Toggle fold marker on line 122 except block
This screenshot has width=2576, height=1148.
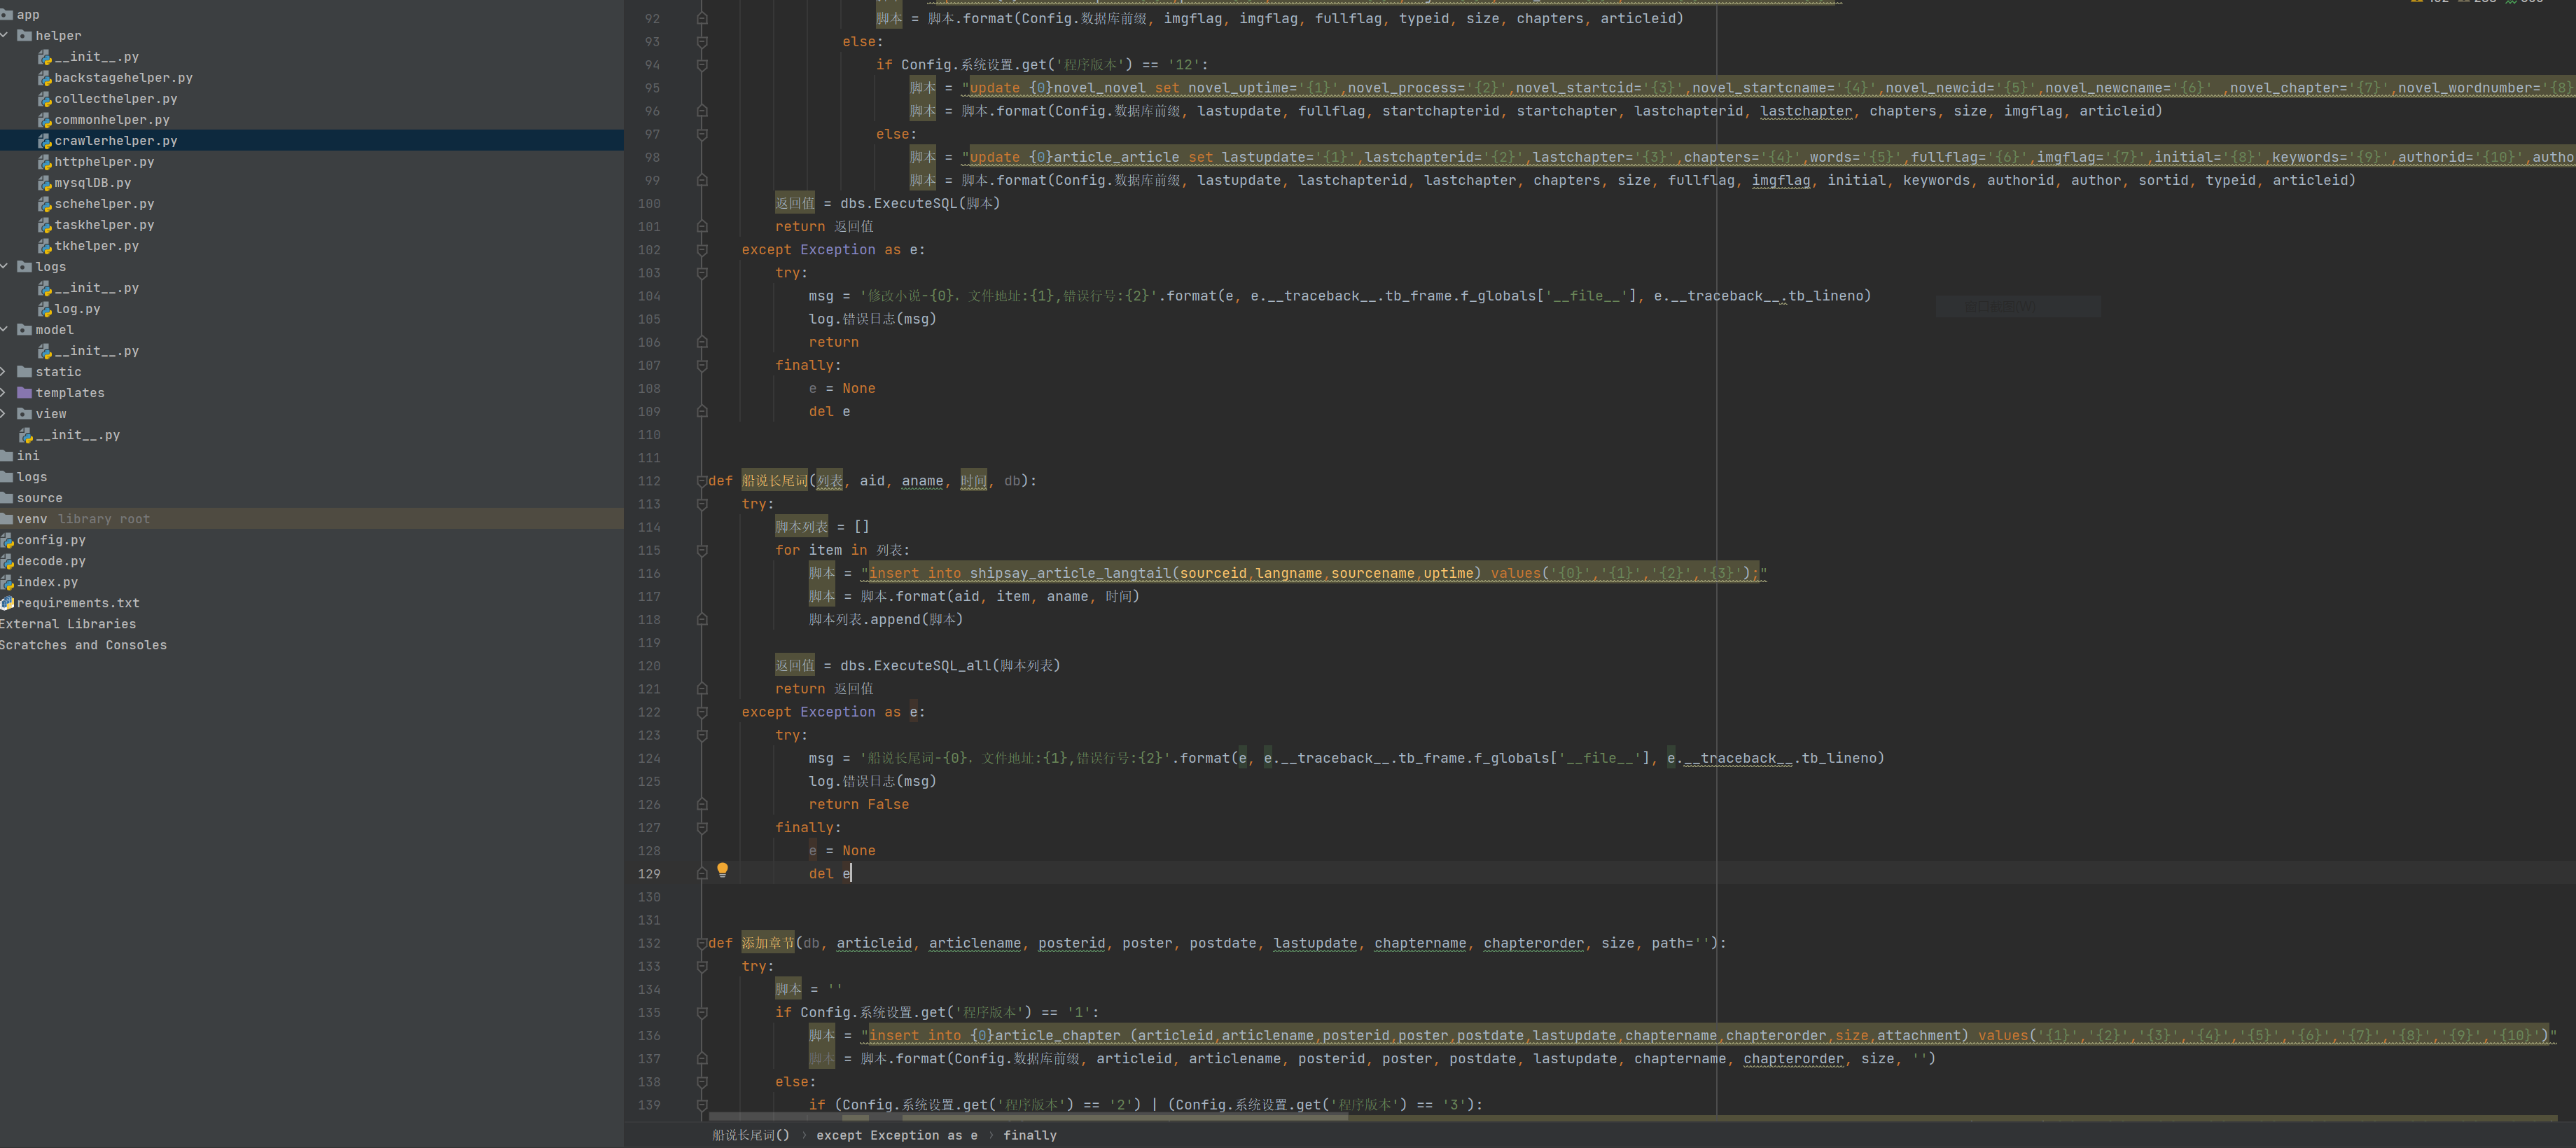point(701,712)
